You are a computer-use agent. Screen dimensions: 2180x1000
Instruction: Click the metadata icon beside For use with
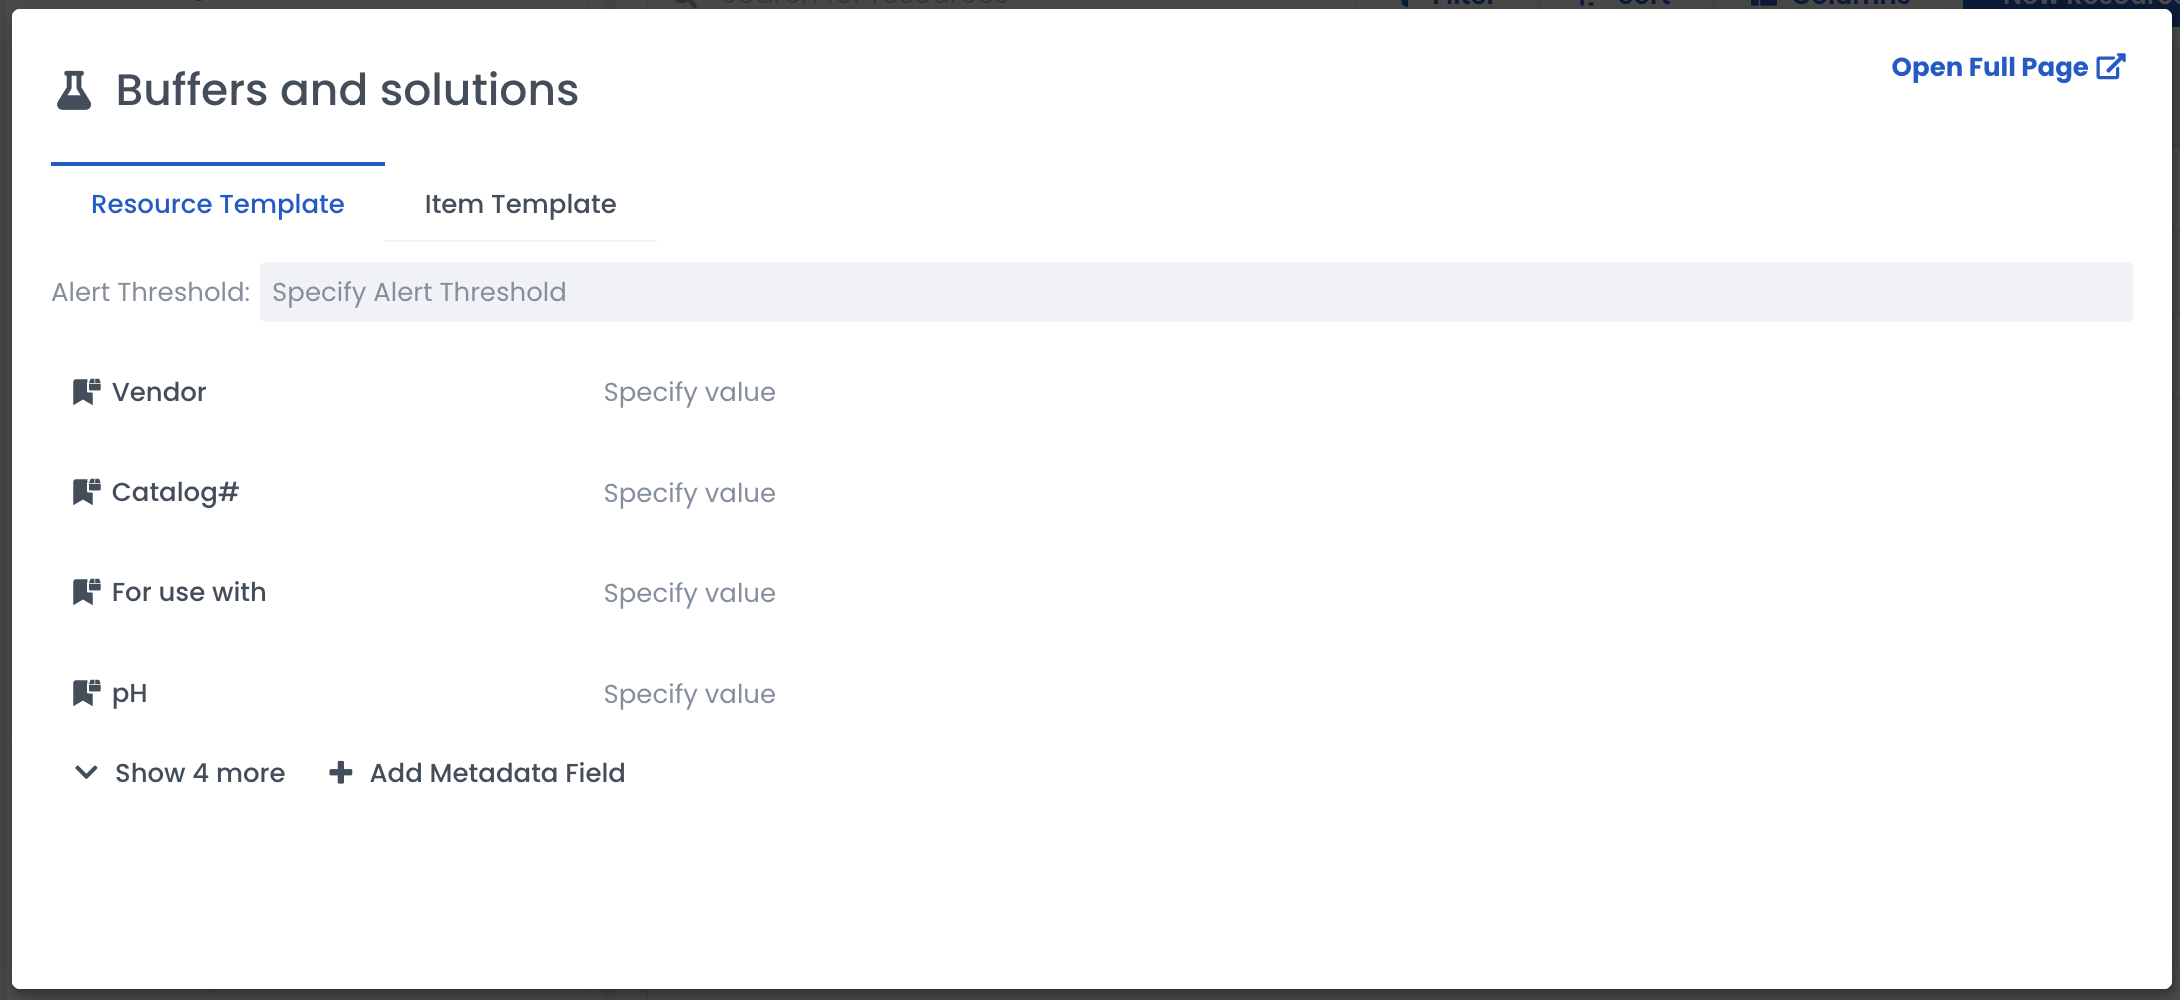tap(86, 592)
